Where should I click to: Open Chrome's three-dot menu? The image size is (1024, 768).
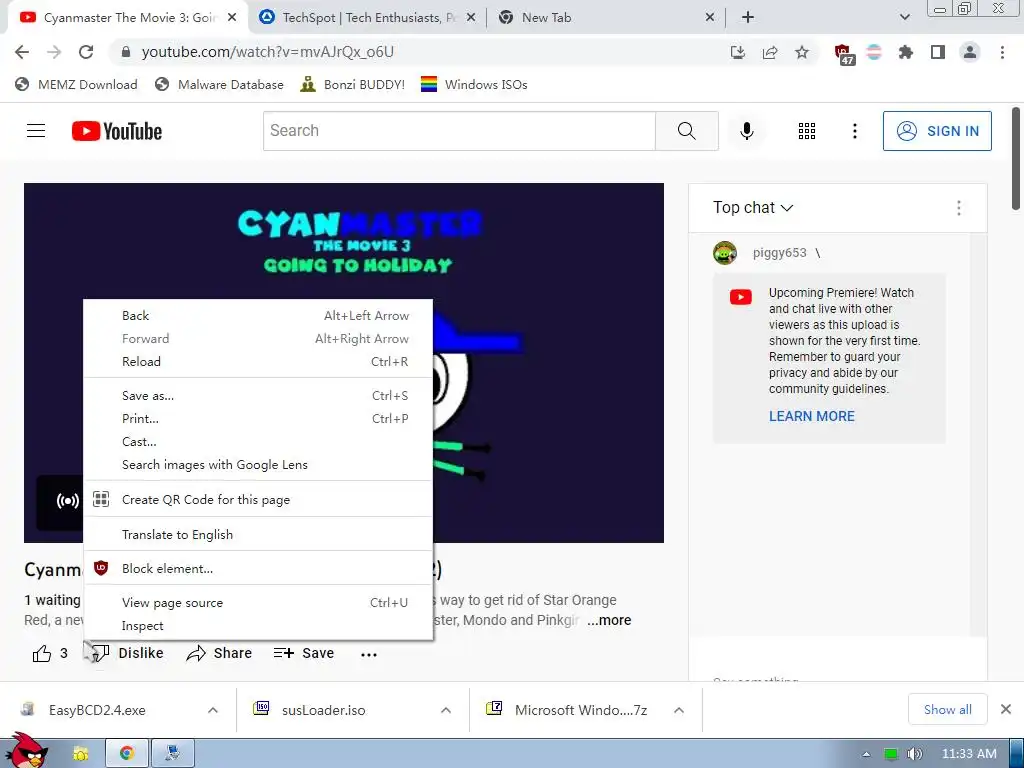click(x=1002, y=52)
